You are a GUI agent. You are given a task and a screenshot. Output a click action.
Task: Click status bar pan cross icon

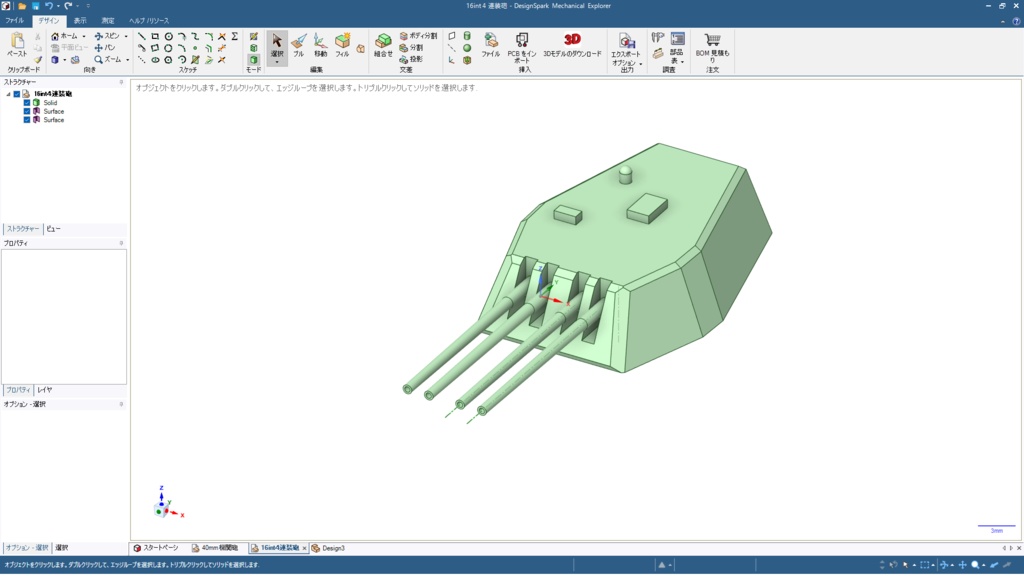point(962,565)
